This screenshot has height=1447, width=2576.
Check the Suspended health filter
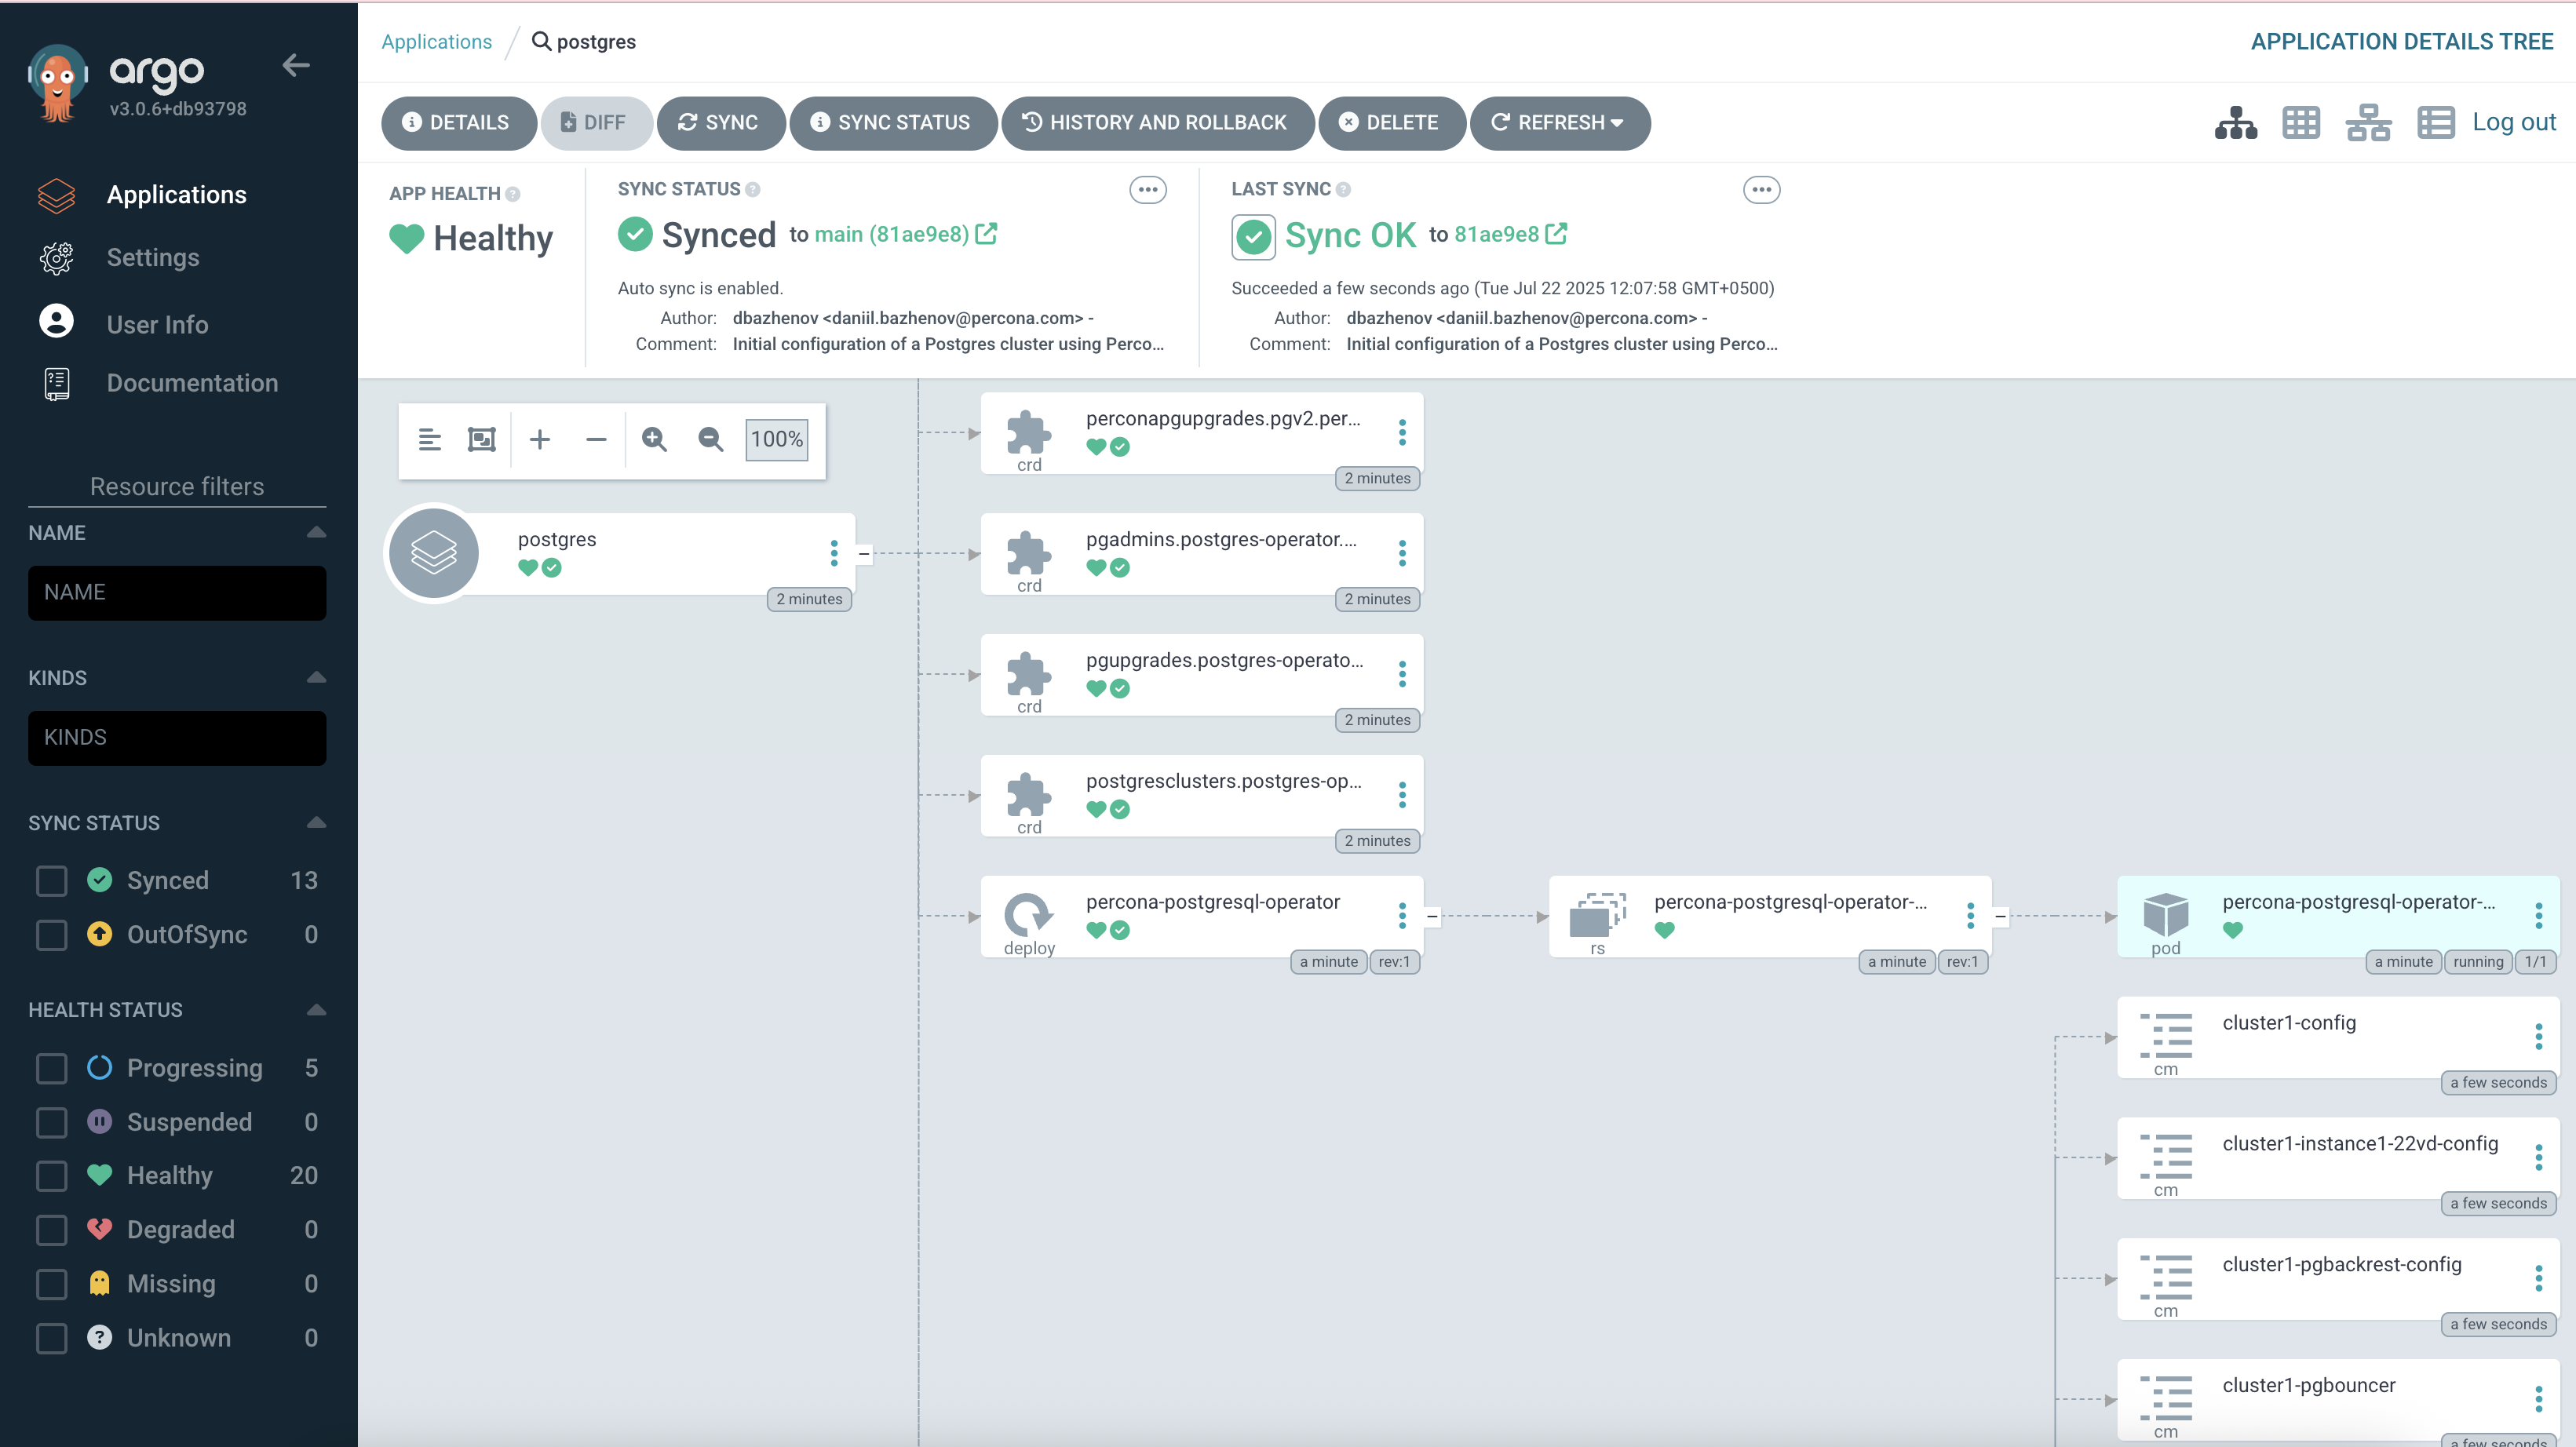51,1122
